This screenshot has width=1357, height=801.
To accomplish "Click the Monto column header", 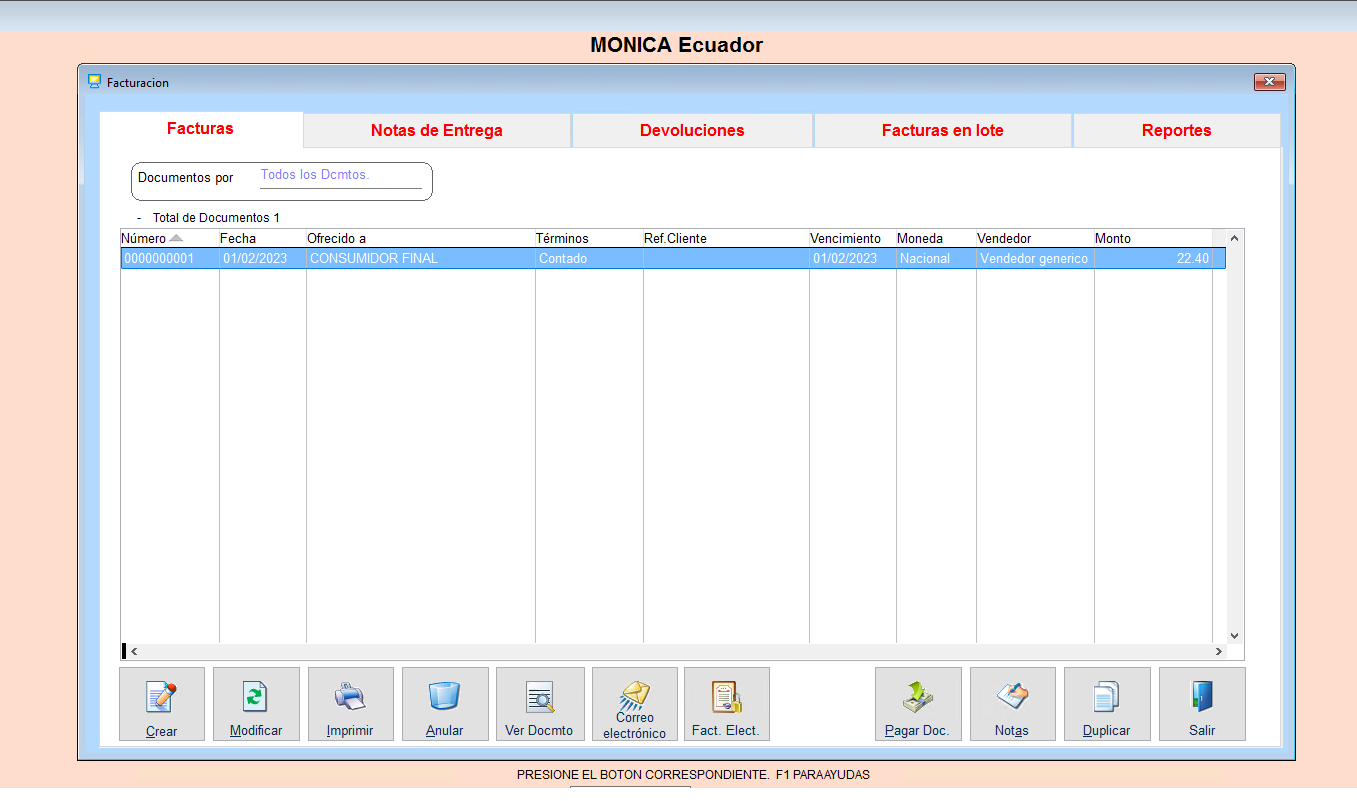I will 1152,238.
